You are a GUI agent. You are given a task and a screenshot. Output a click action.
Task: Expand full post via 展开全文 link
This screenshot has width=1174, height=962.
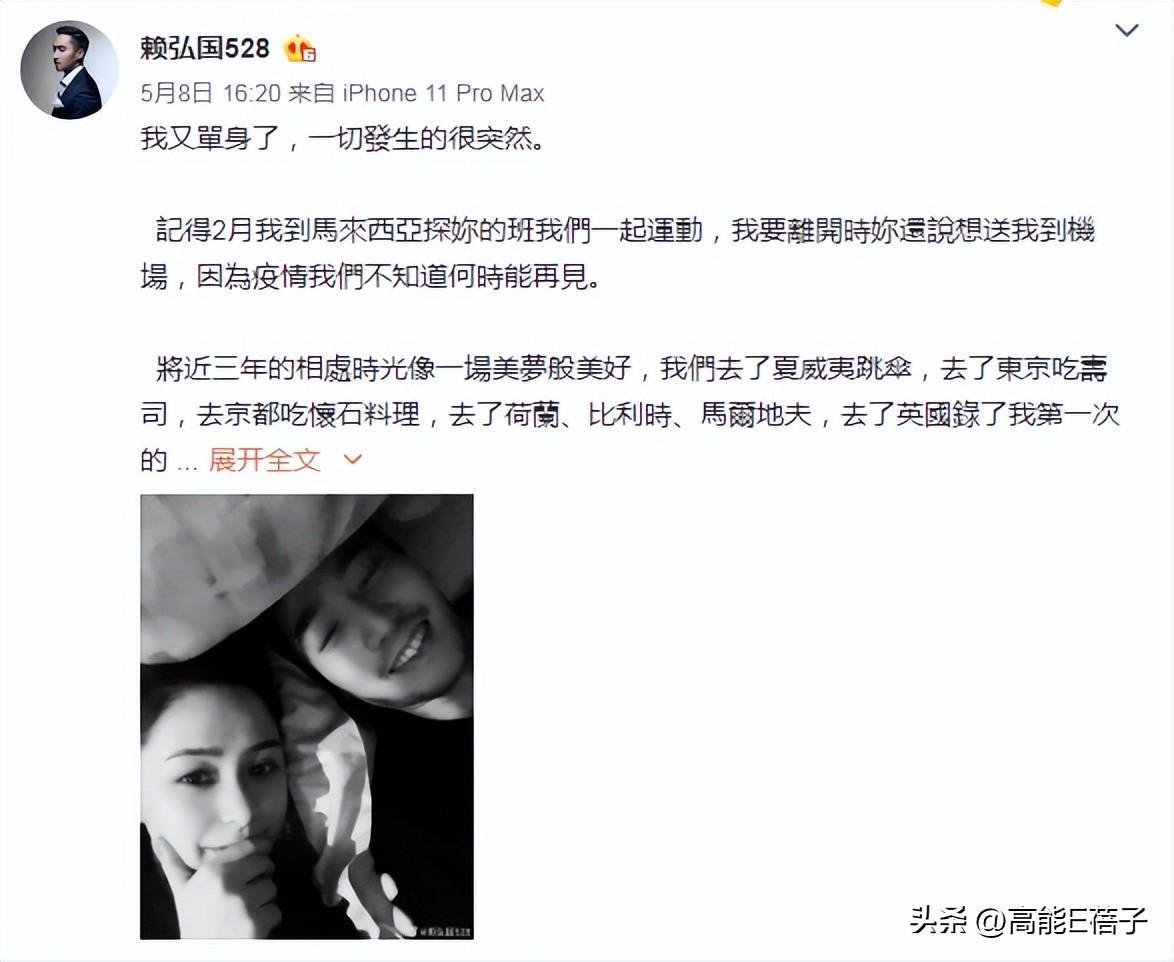click(264, 460)
